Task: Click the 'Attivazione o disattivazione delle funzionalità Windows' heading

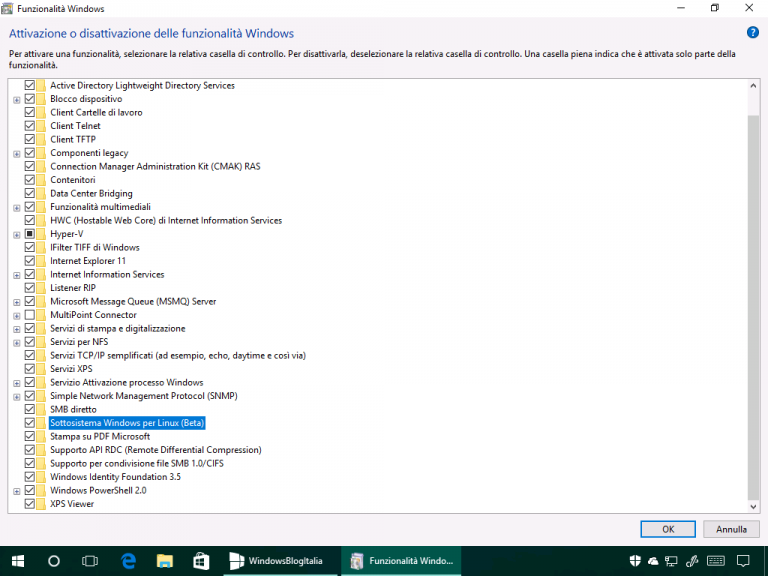Action: [x=151, y=33]
